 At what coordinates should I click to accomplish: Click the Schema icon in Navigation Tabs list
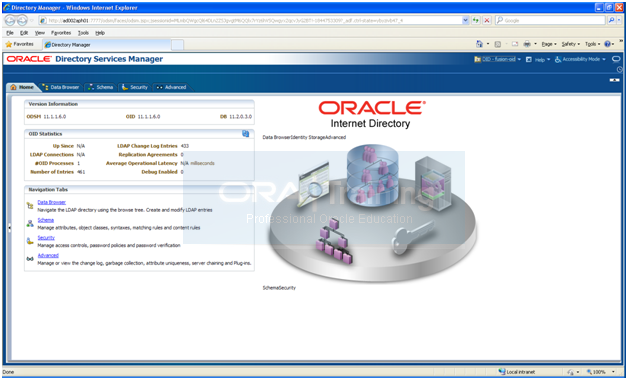[x=30, y=223]
